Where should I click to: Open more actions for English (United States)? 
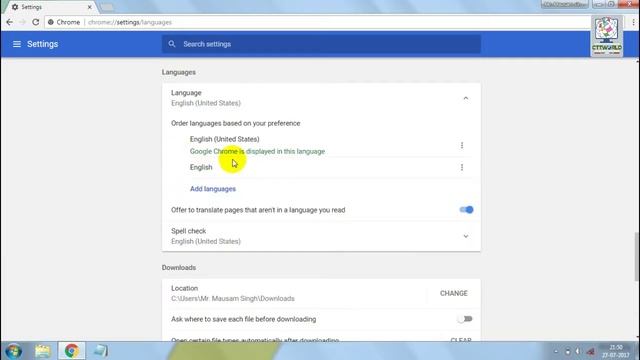462,145
